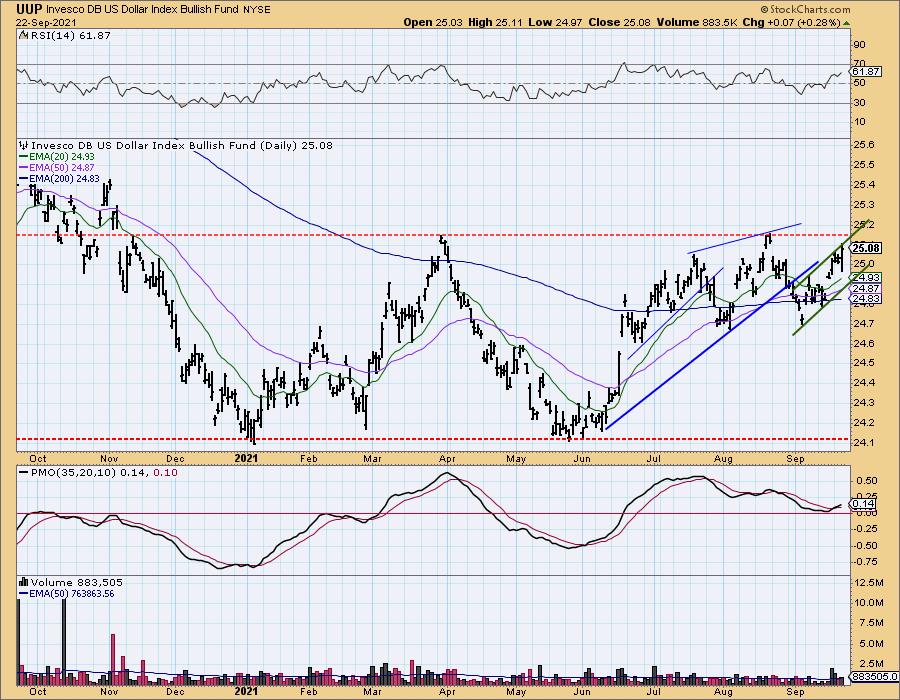Select the Open 25.03 value

click(x=433, y=22)
